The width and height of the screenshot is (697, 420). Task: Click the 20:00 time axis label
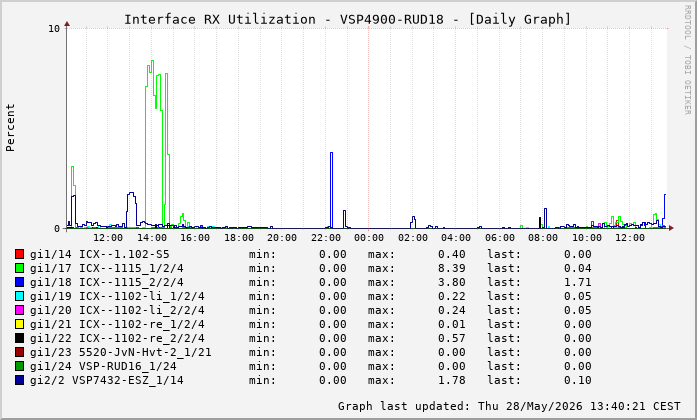click(x=282, y=238)
